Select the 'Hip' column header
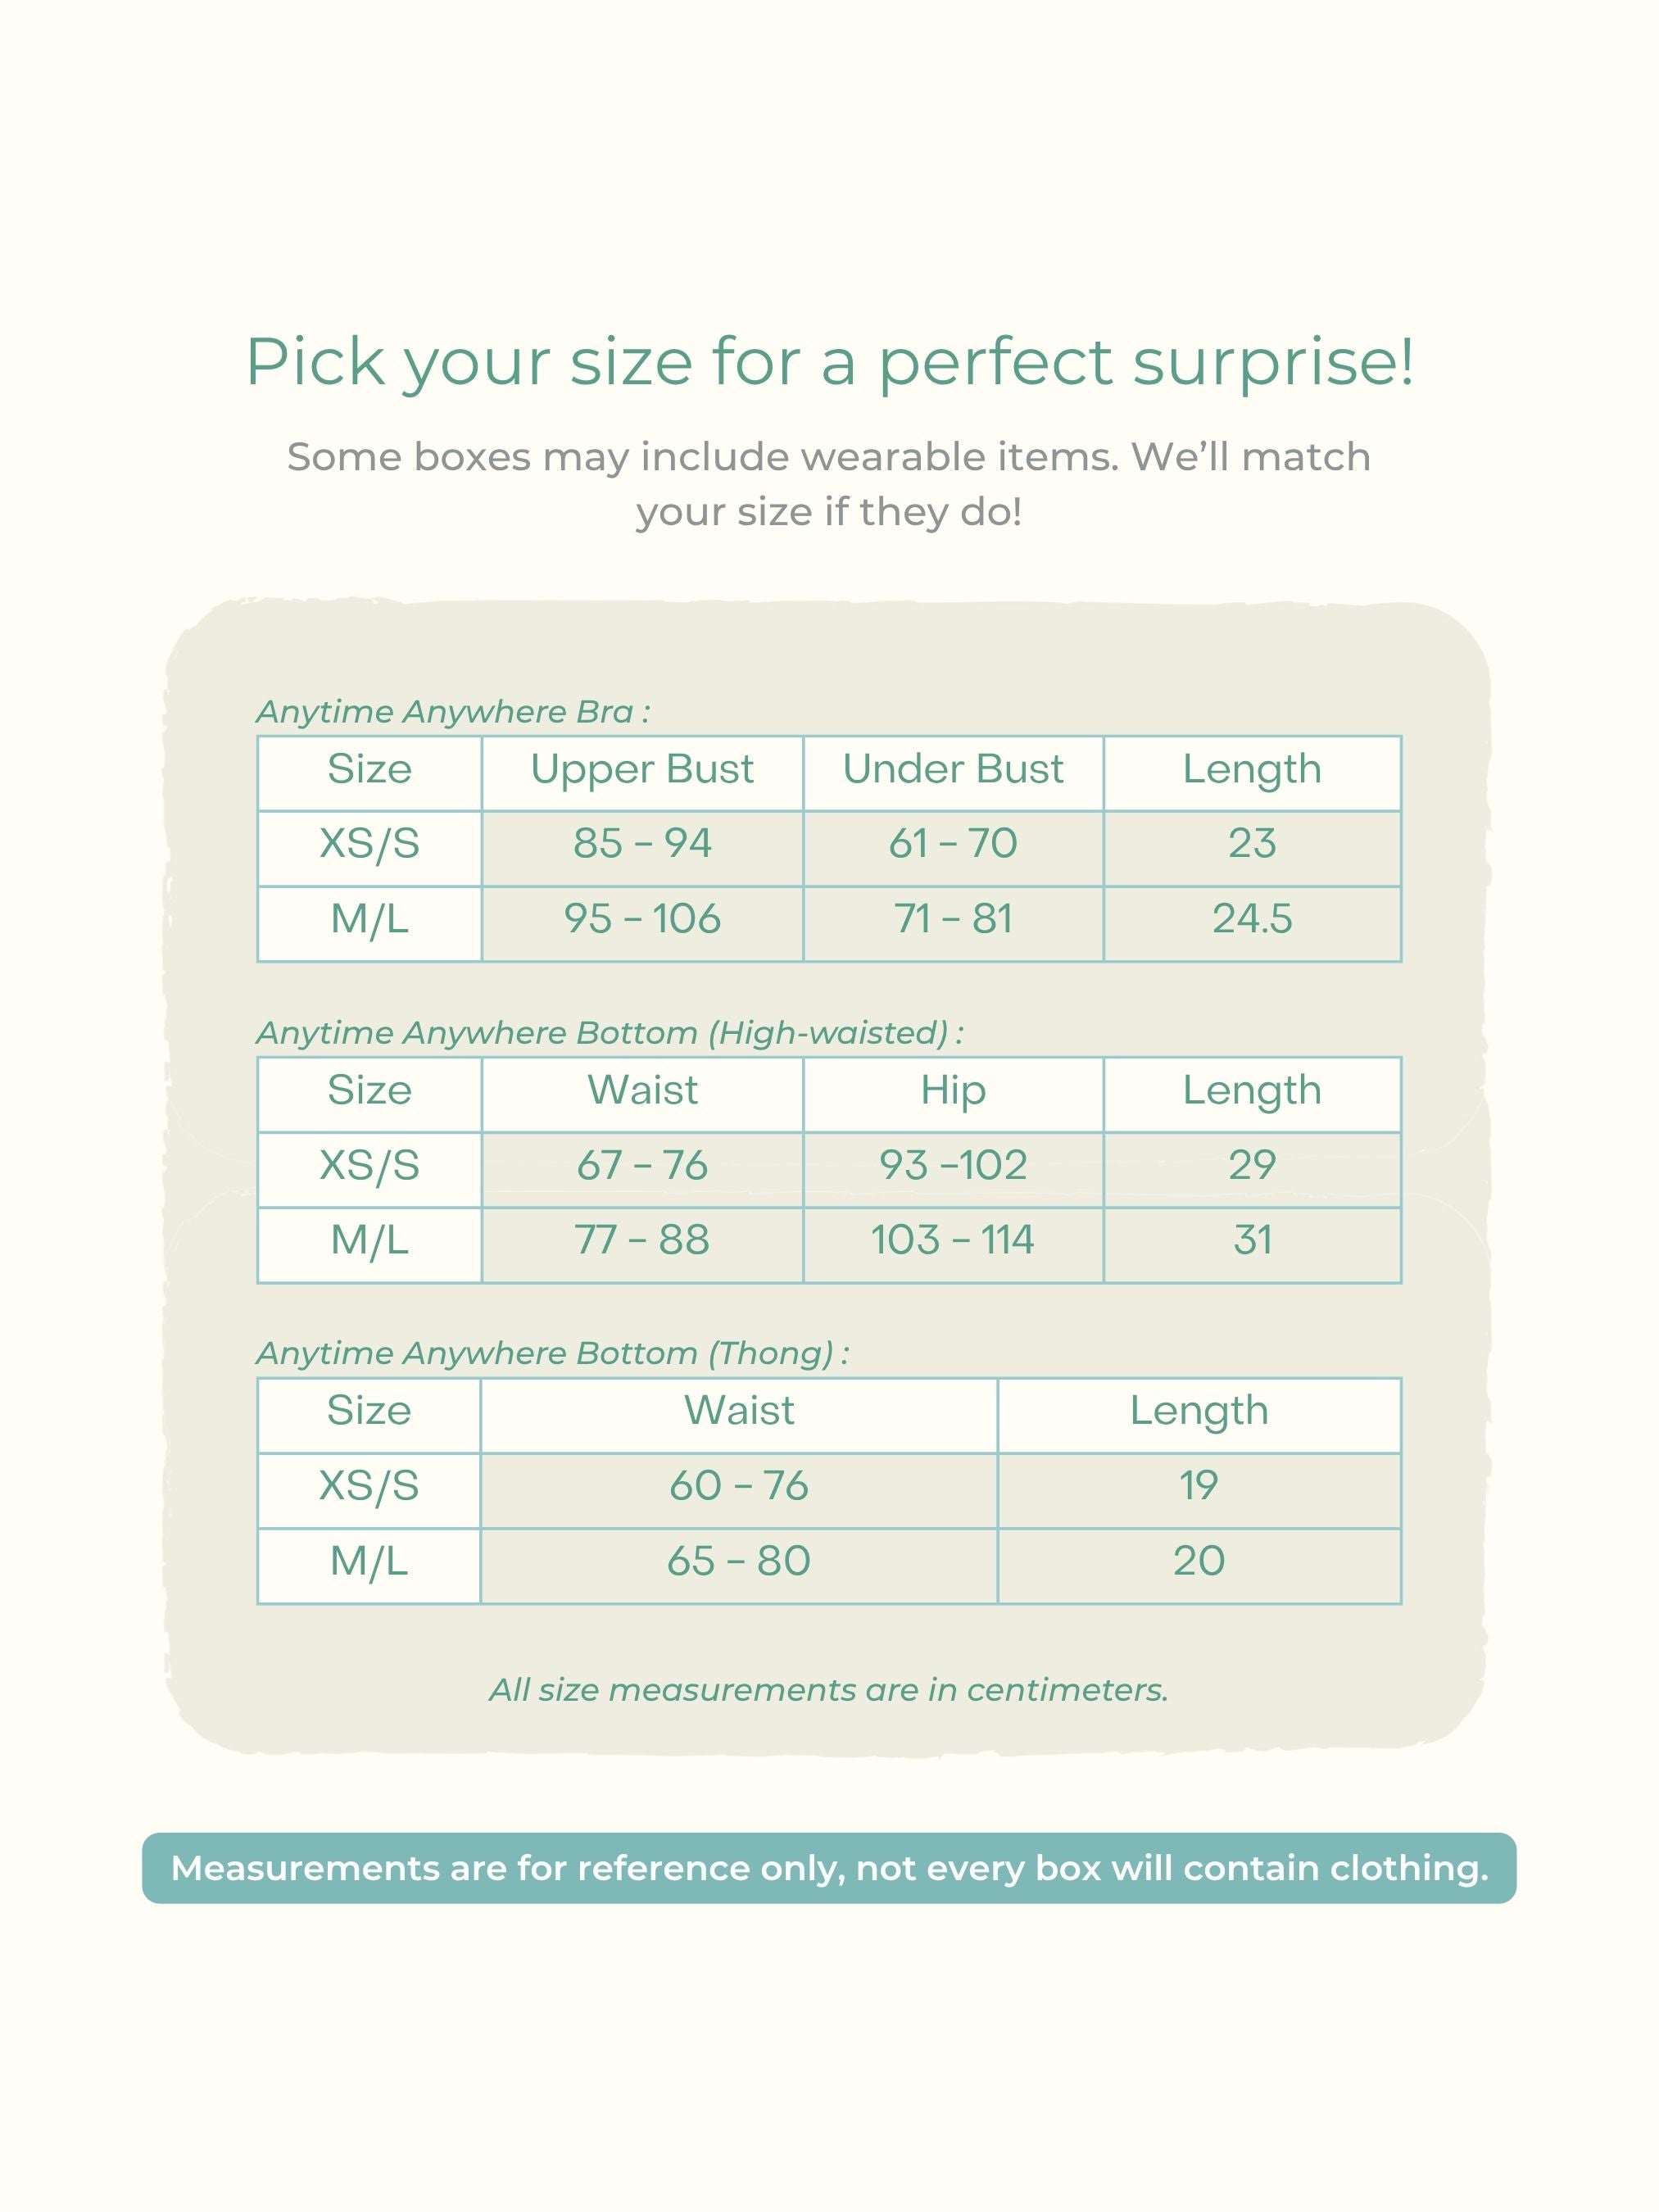Image resolution: width=1659 pixels, height=2212 pixels. [x=953, y=1091]
